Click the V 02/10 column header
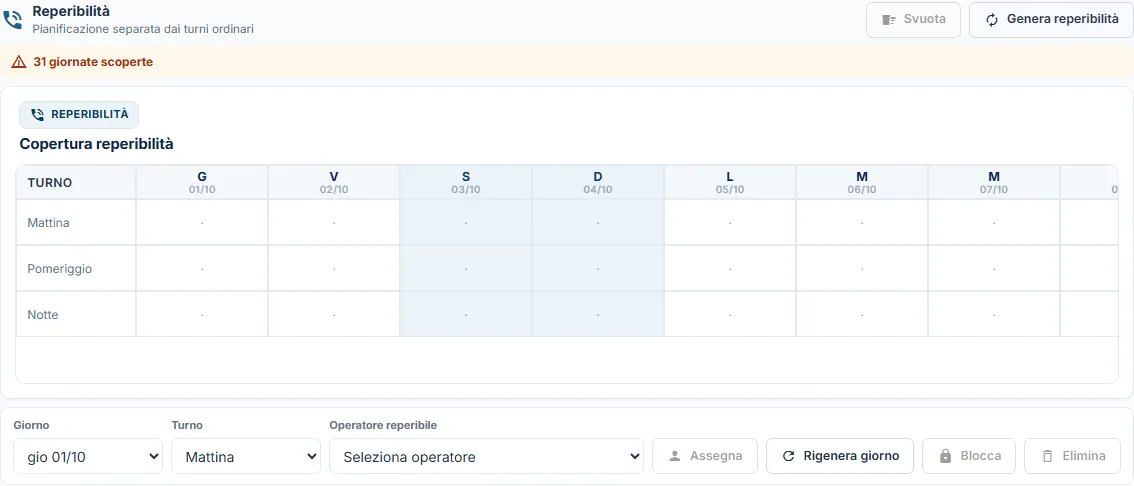The height and width of the screenshot is (486, 1134). [334, 182]
